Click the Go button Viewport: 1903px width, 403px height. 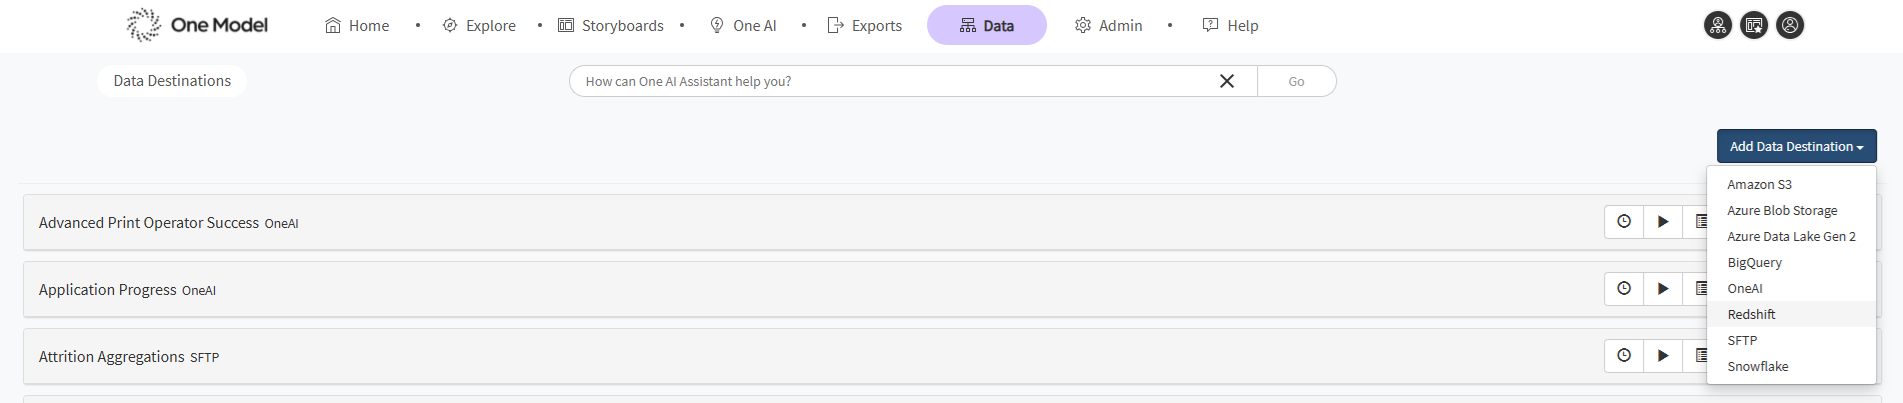coord(1296,81)
